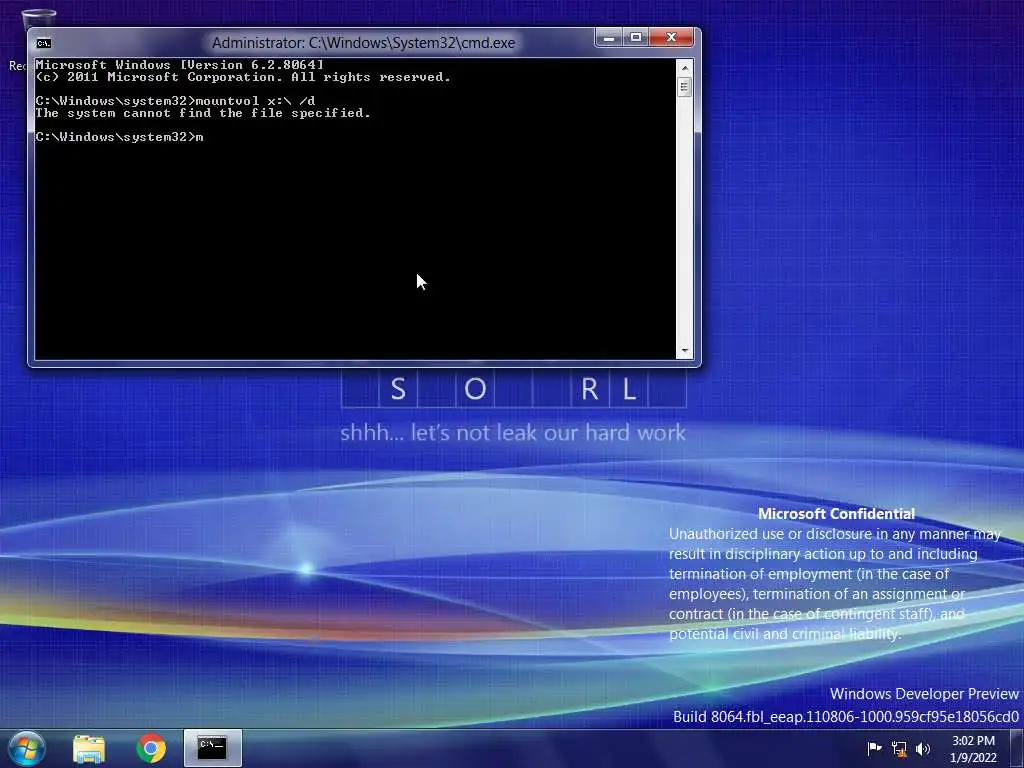This screenshot has width=1024, height=768.
Task: Click the current prompt line ending in 'm'
Action: point(120,136)
